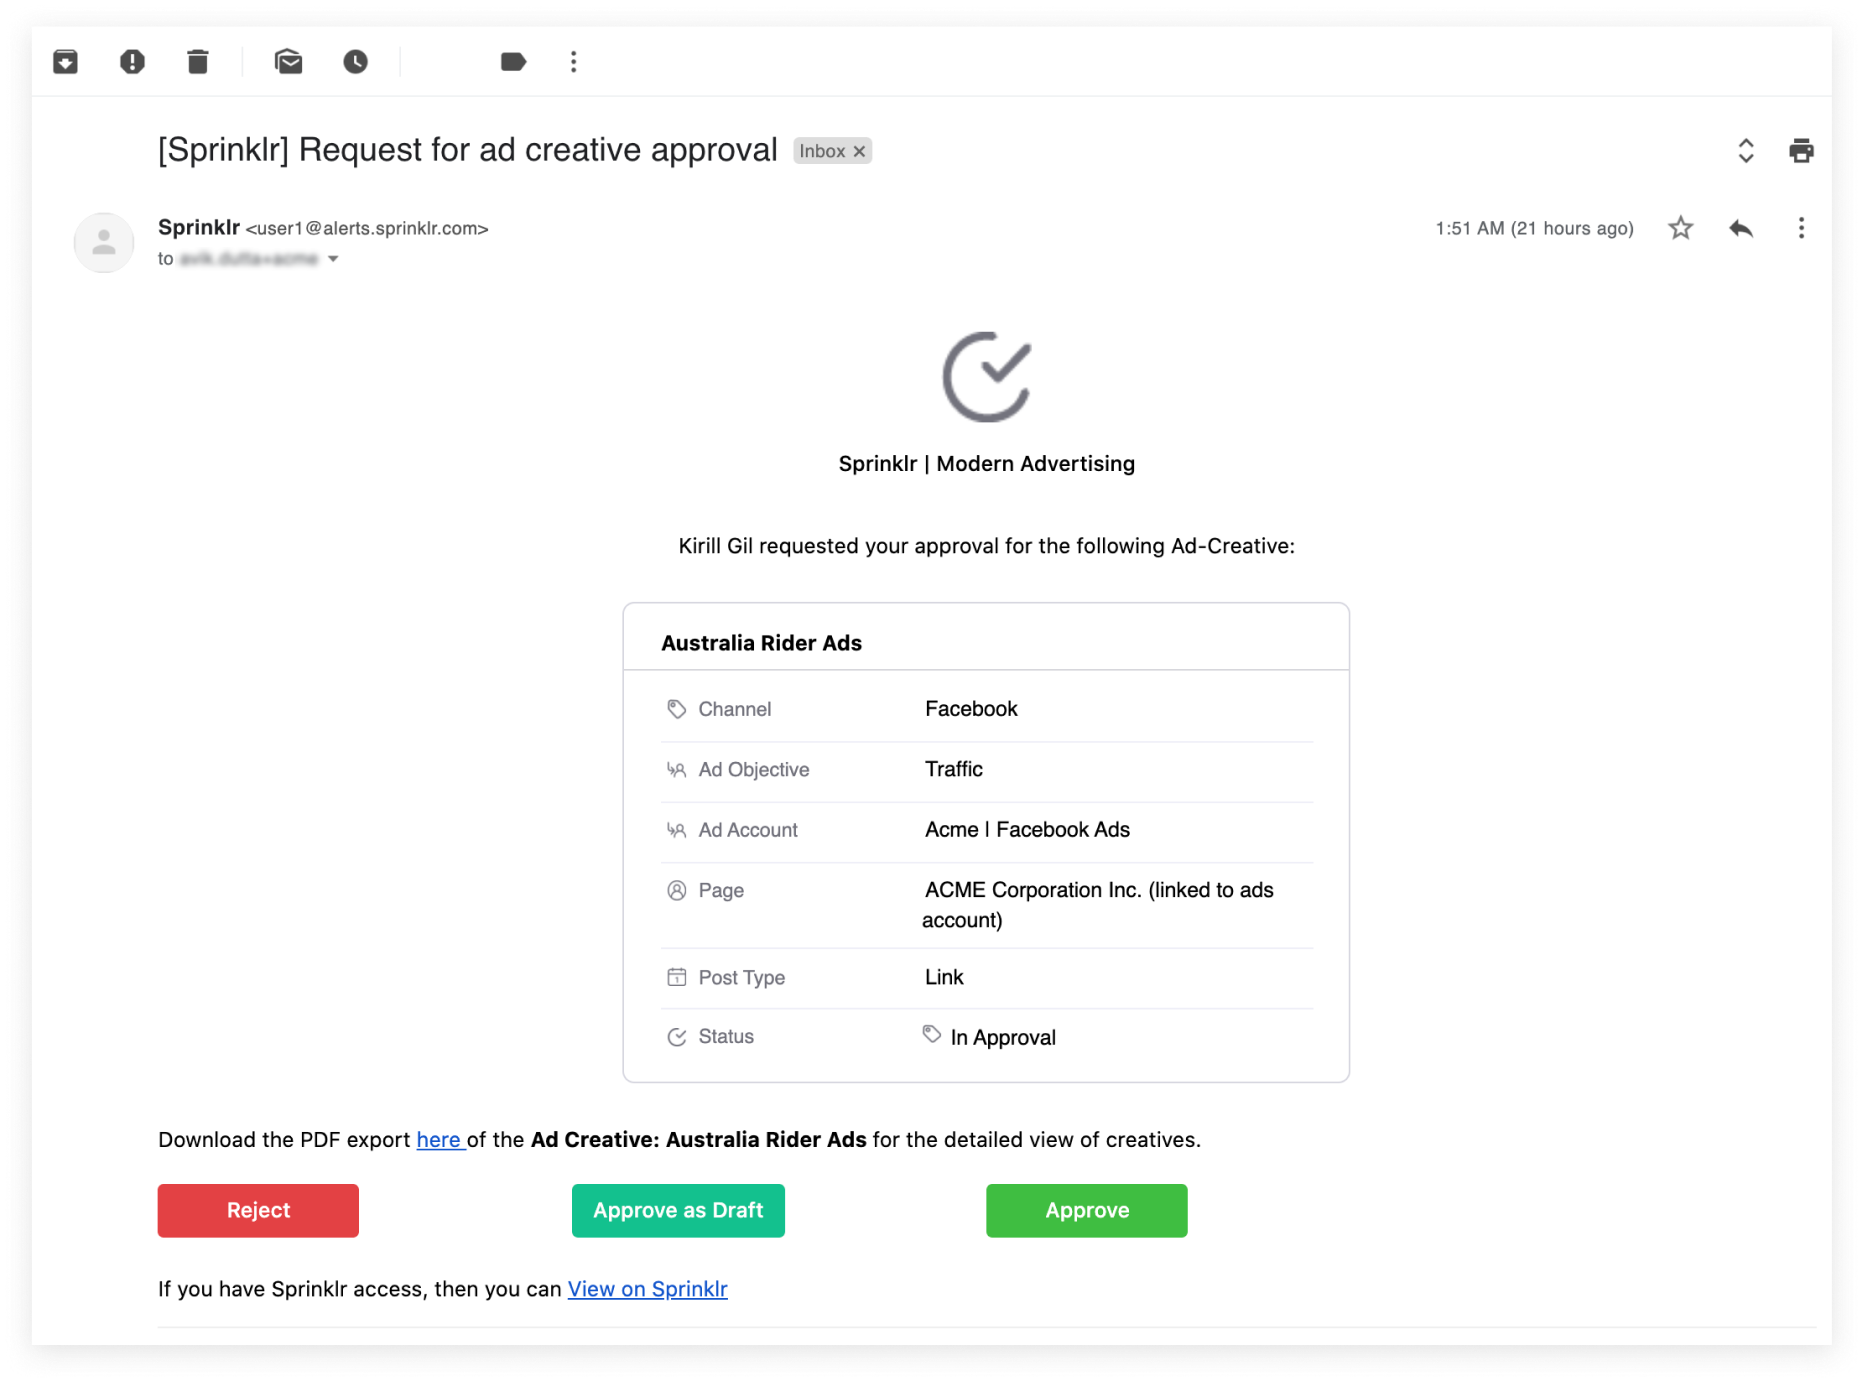Click 'Kirill Gil requested your approval' sentence
1861x1379 pixels.
(986, 546)
